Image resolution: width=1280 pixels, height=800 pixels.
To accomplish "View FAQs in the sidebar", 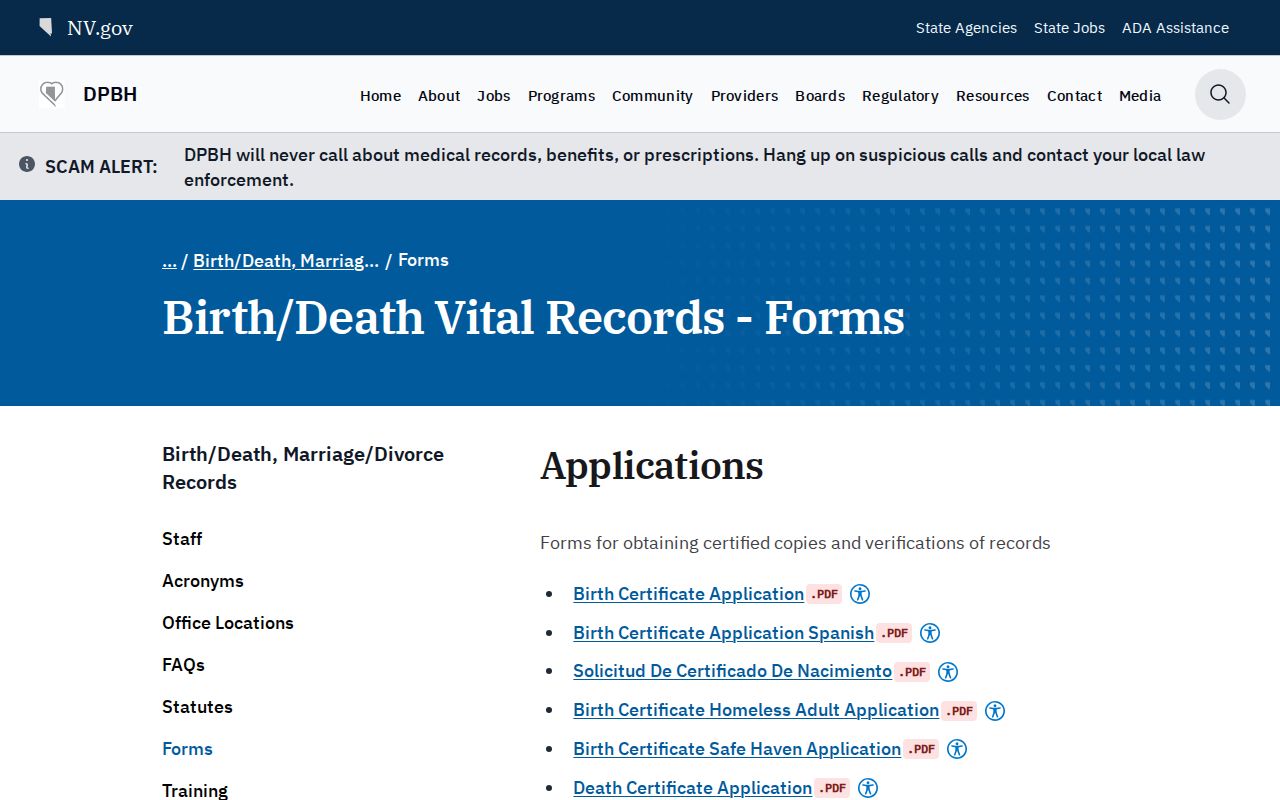I will coord(183,665).
